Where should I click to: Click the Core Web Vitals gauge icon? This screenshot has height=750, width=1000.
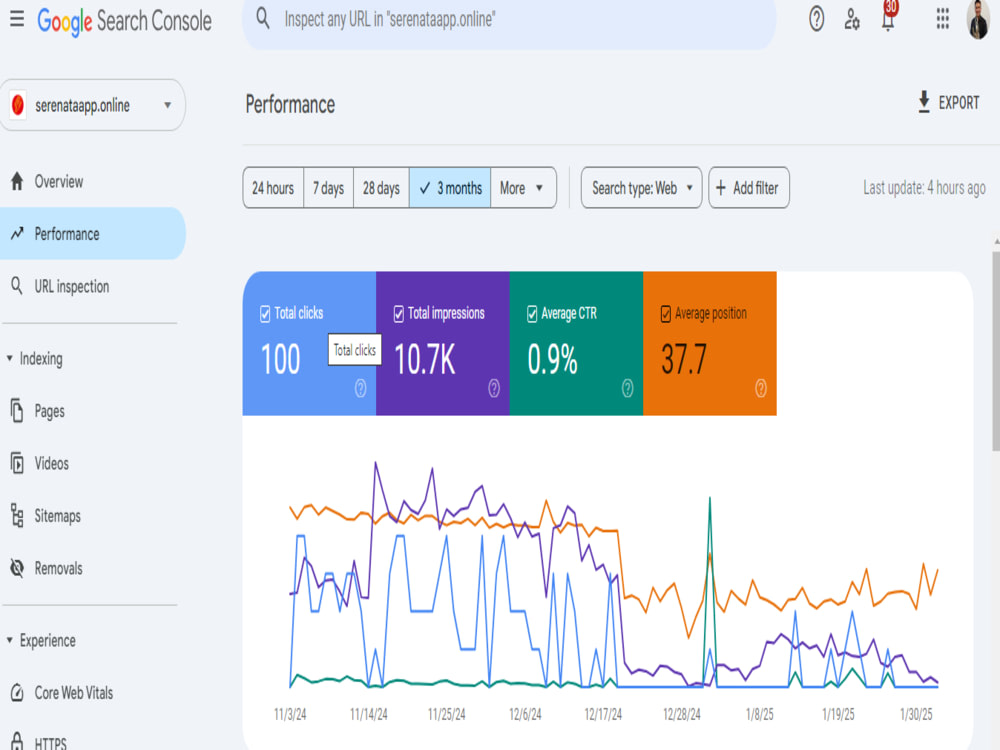[x=17, y=693]
